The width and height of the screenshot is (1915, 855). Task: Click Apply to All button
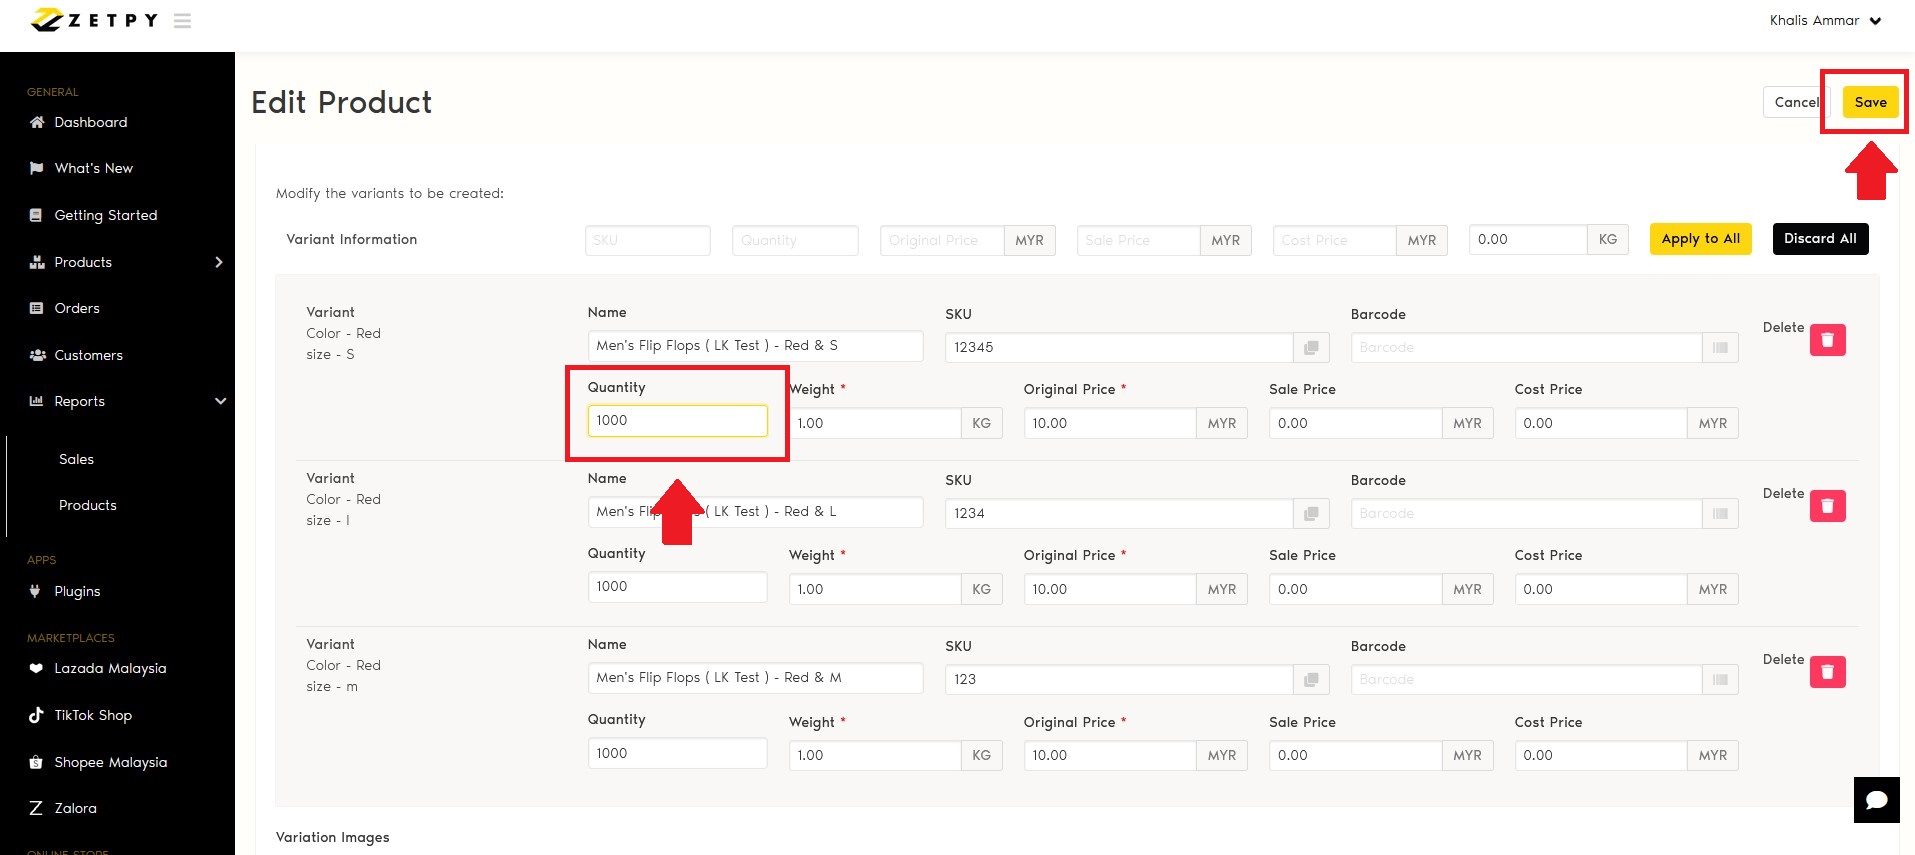1700,239
